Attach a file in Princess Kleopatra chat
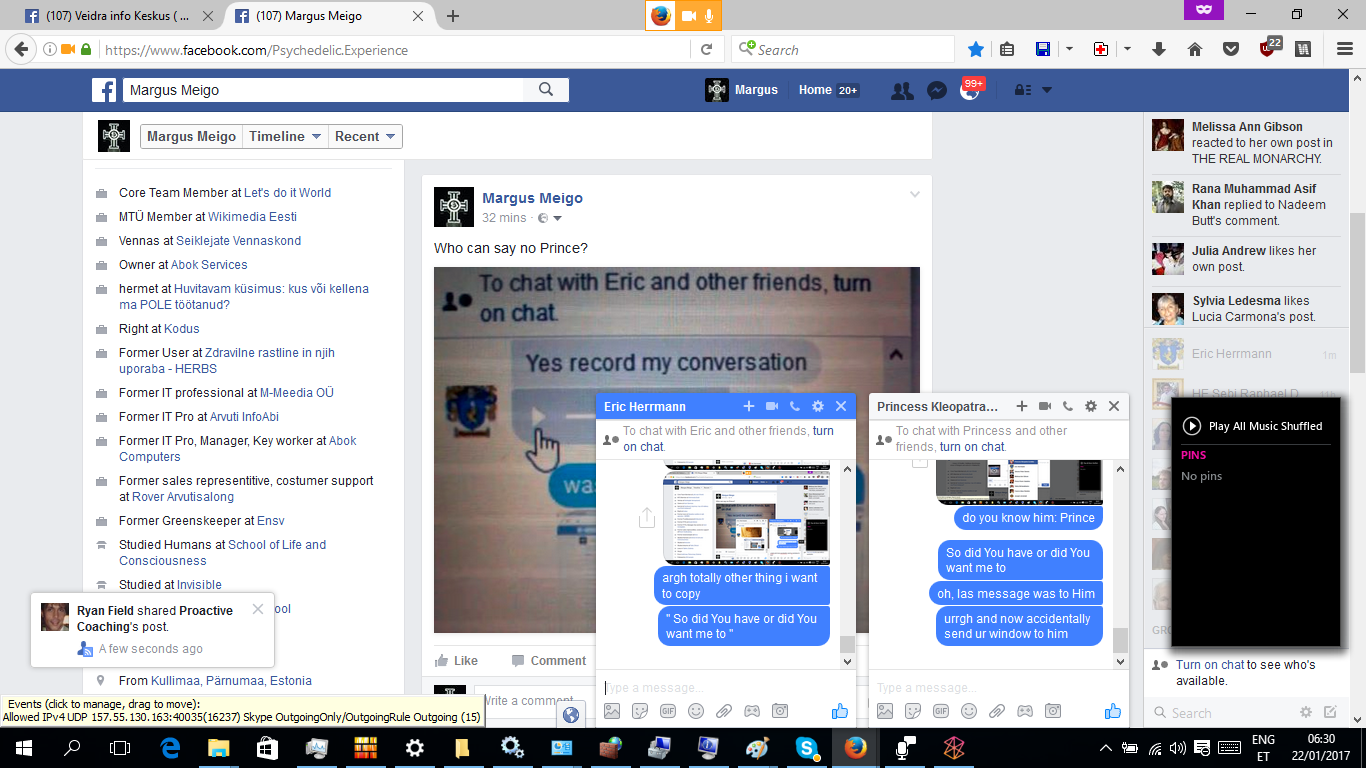Image resolution: width=1366 pixels, height=768 pixels. (997, 711)
